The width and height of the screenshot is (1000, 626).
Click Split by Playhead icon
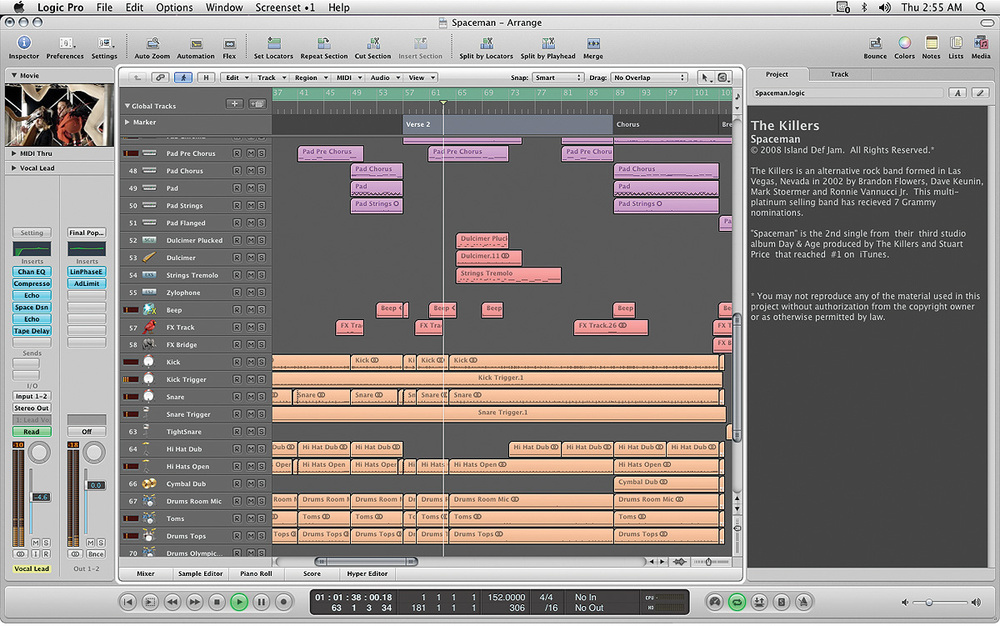(546, 44)
